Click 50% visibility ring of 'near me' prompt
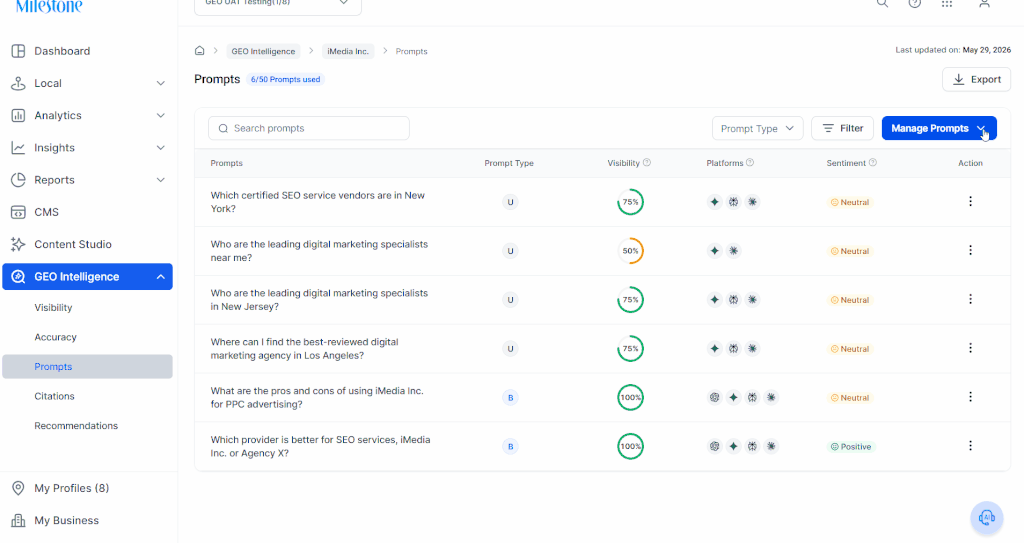This screenshot has height=543, width=1024. pyautogui.click(x=630, y=251)
